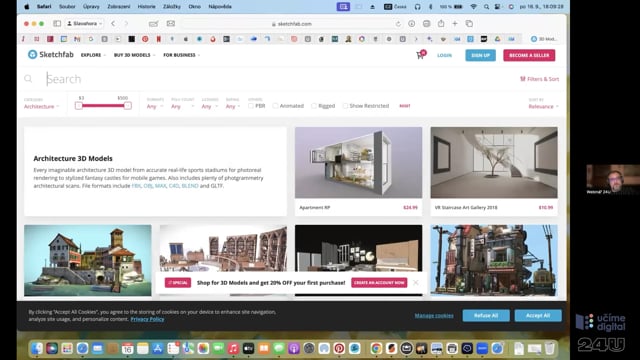Click the Wi-Fi status icon
This screenshot has height=360, width=640.
(473, 7)
